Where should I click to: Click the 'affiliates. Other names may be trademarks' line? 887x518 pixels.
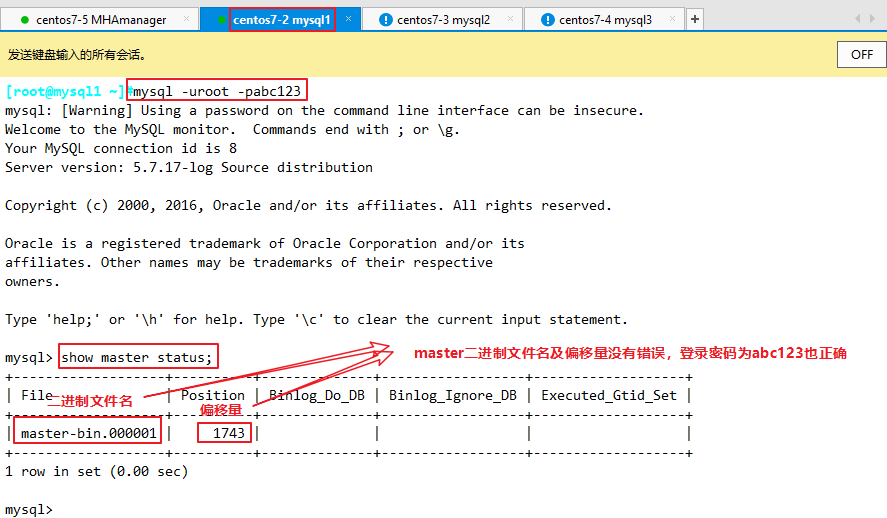249,263
